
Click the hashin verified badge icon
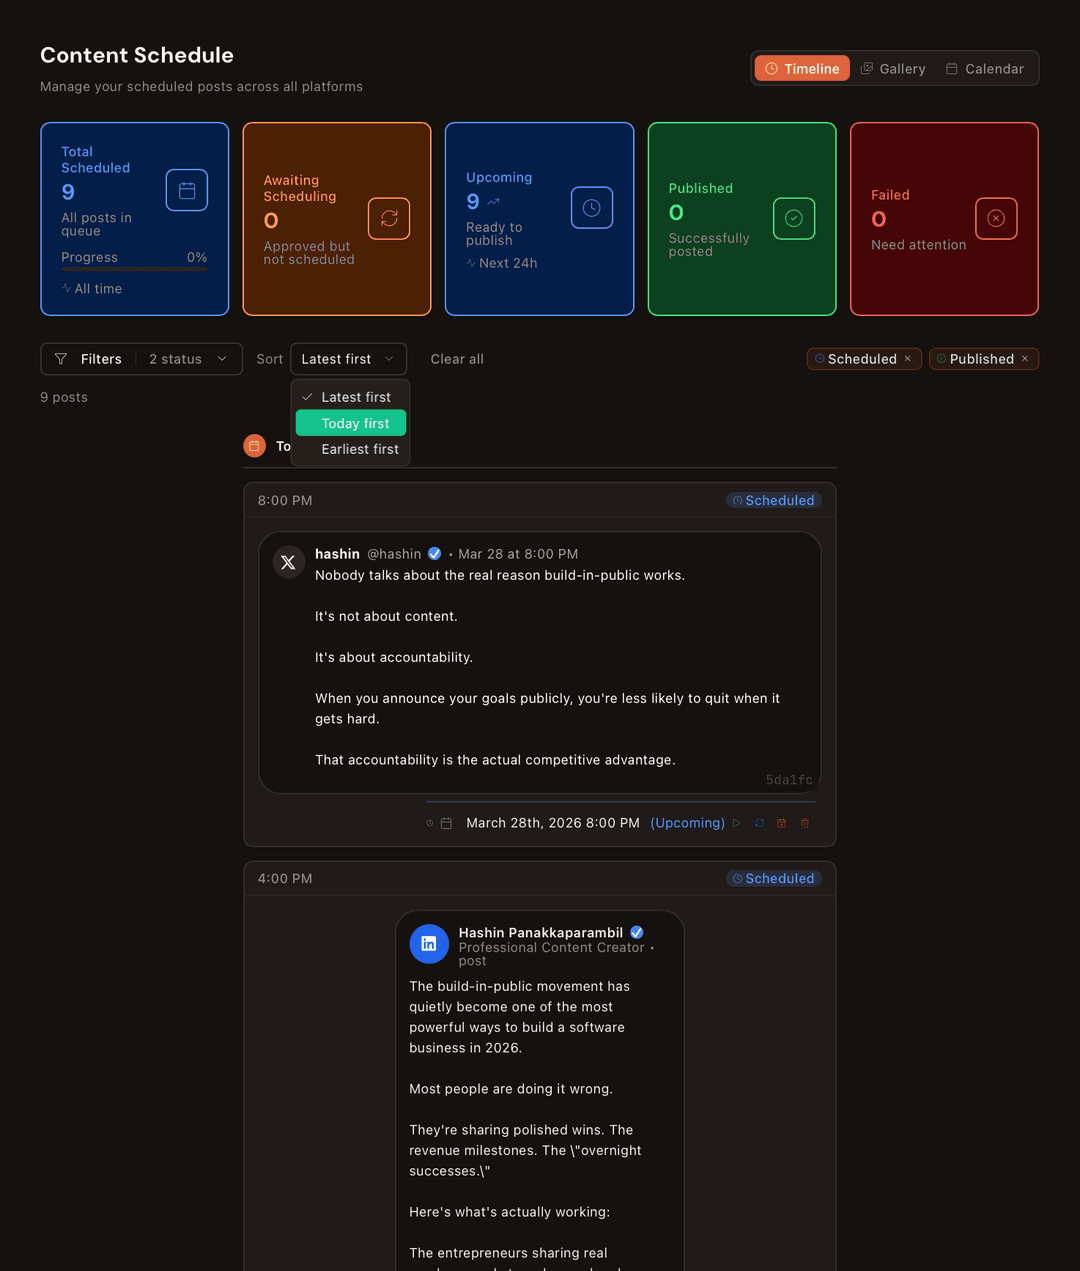click(435, 553)
